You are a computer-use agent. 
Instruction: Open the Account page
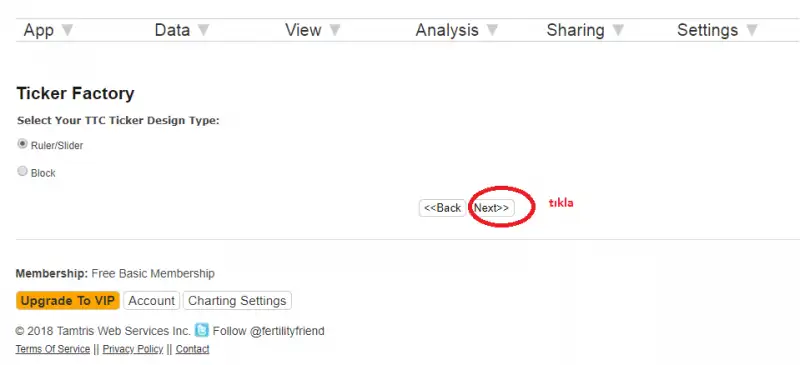(x=152, y=301)
